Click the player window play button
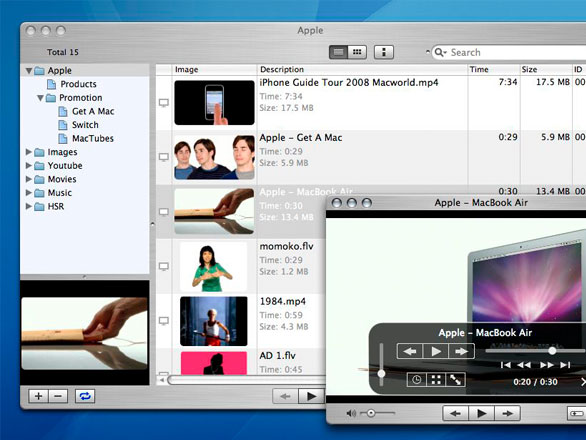Image resolution: width=586 pixels, height=440 pixels. pos(481,413)
